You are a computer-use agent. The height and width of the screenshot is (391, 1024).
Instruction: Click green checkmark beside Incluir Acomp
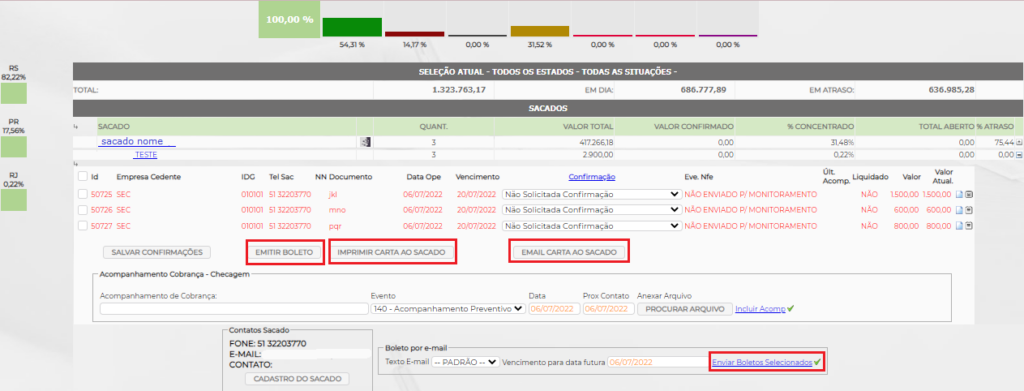[x=791, y=309]
